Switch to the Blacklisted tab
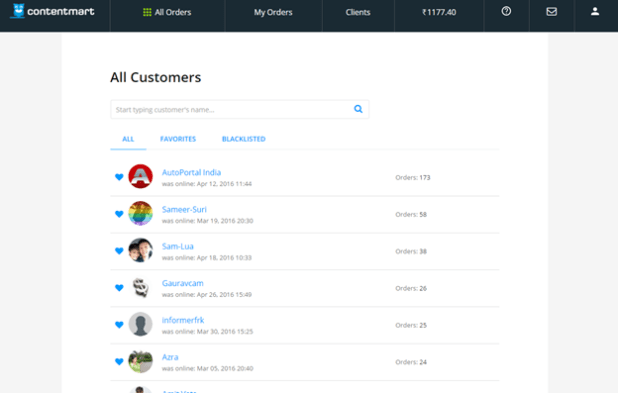This screenshot has height=393, width=618. tap(244, 139)
